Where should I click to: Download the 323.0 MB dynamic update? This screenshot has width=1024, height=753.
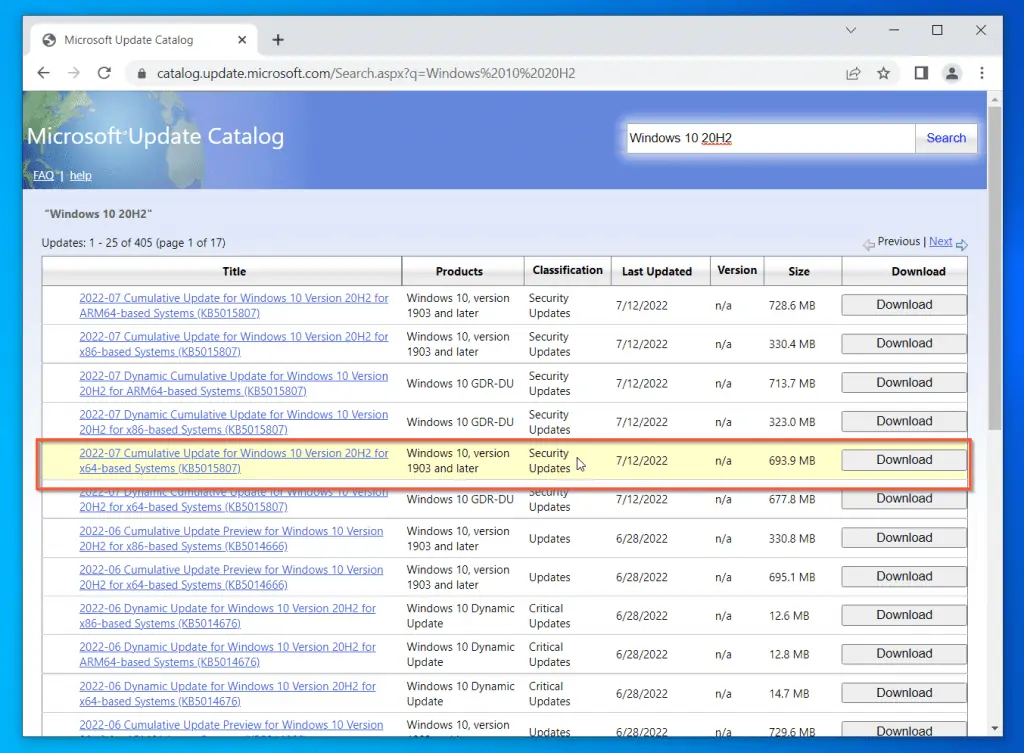click(904, 421)
